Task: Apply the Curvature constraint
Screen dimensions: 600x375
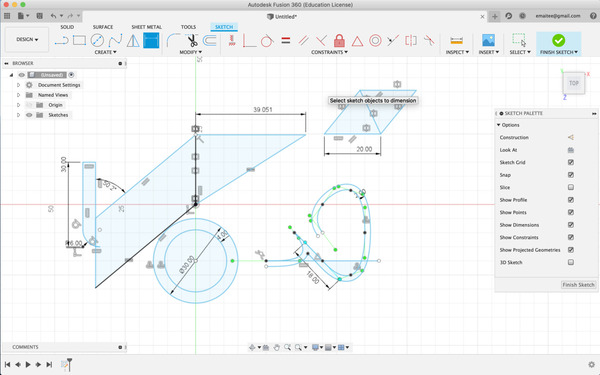Action: [x=429, y=40]
